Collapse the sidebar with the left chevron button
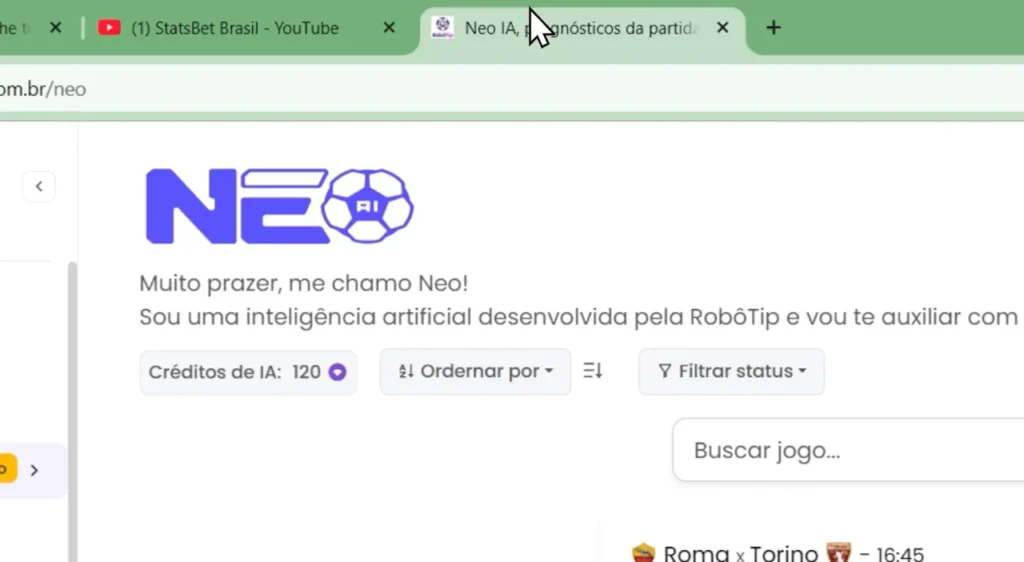Viewport: 1024px width, 562px height. (39, 186)
